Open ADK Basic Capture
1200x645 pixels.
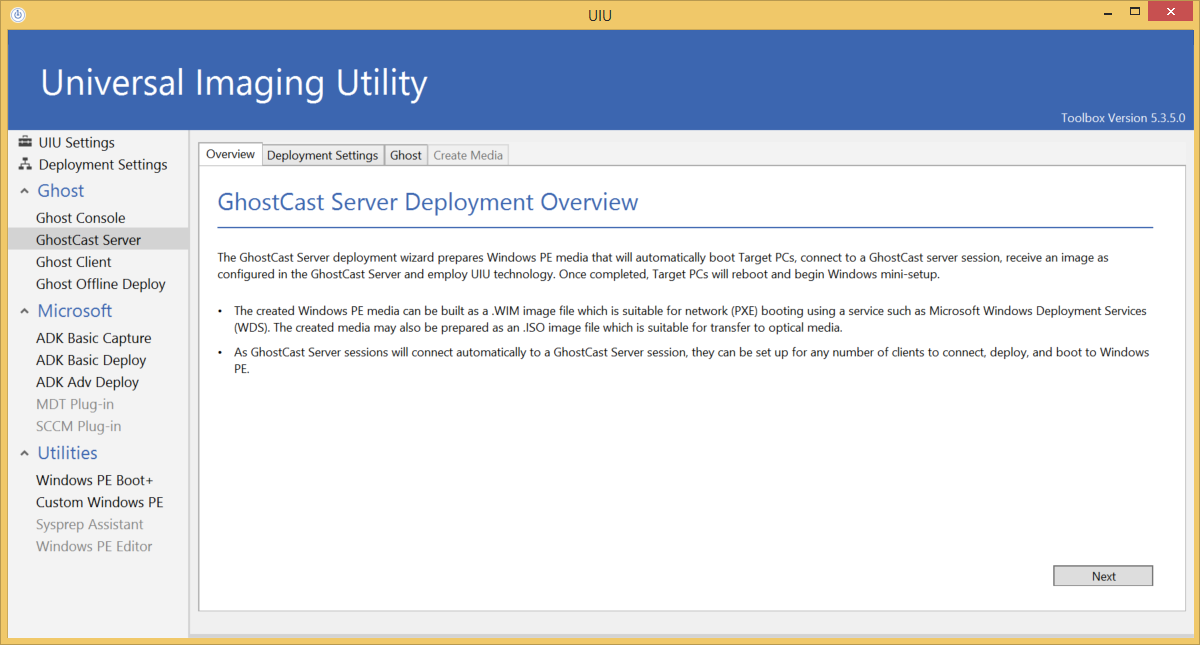94,338
